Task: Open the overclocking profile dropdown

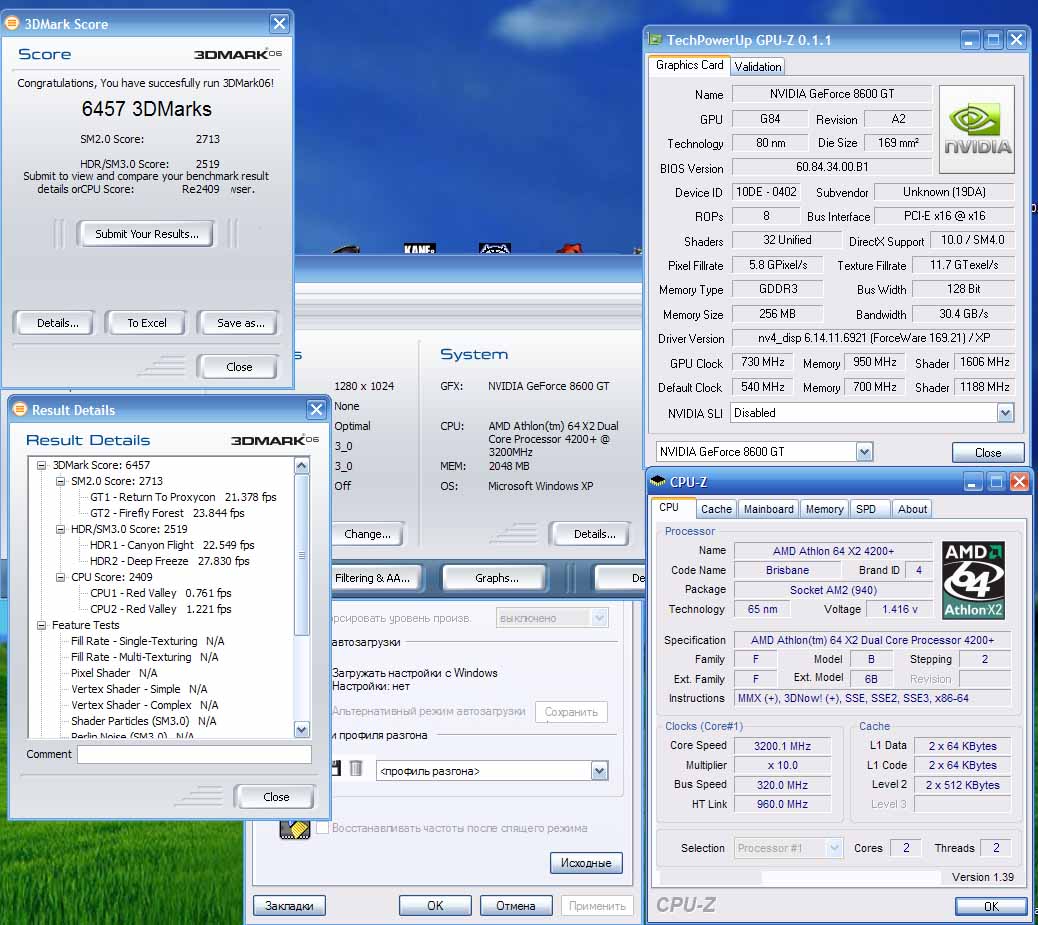Action: pos(599,771)
